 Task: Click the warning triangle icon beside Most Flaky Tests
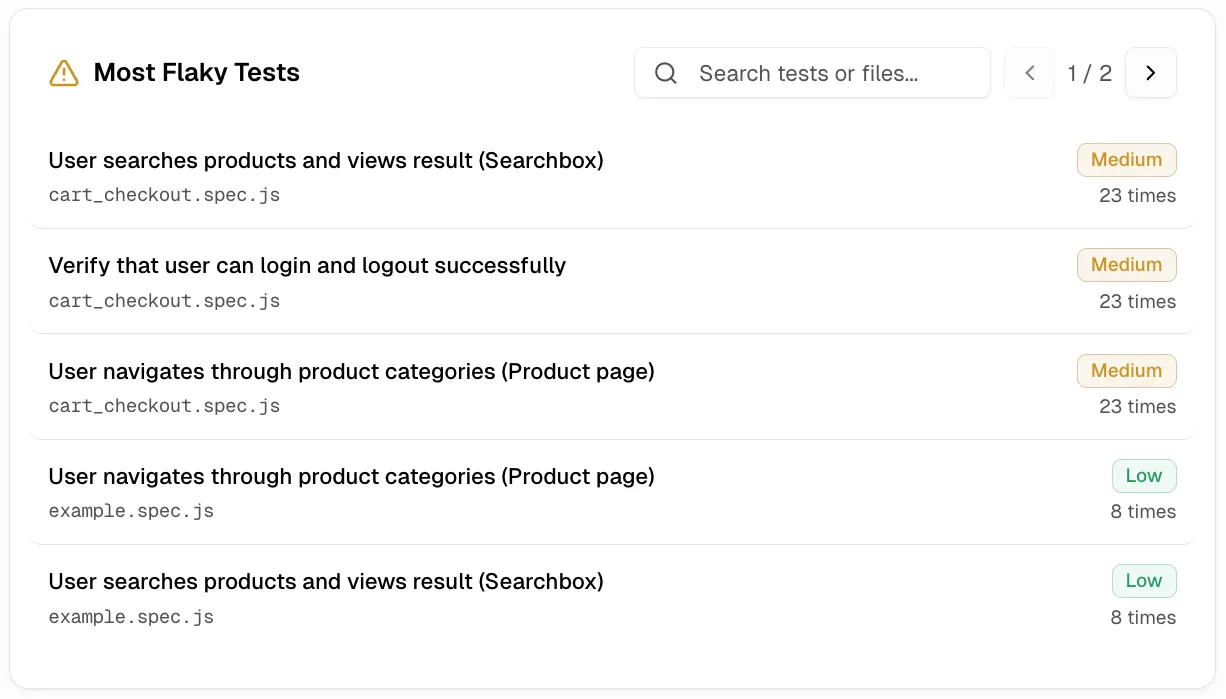click(x=64, y=72)
